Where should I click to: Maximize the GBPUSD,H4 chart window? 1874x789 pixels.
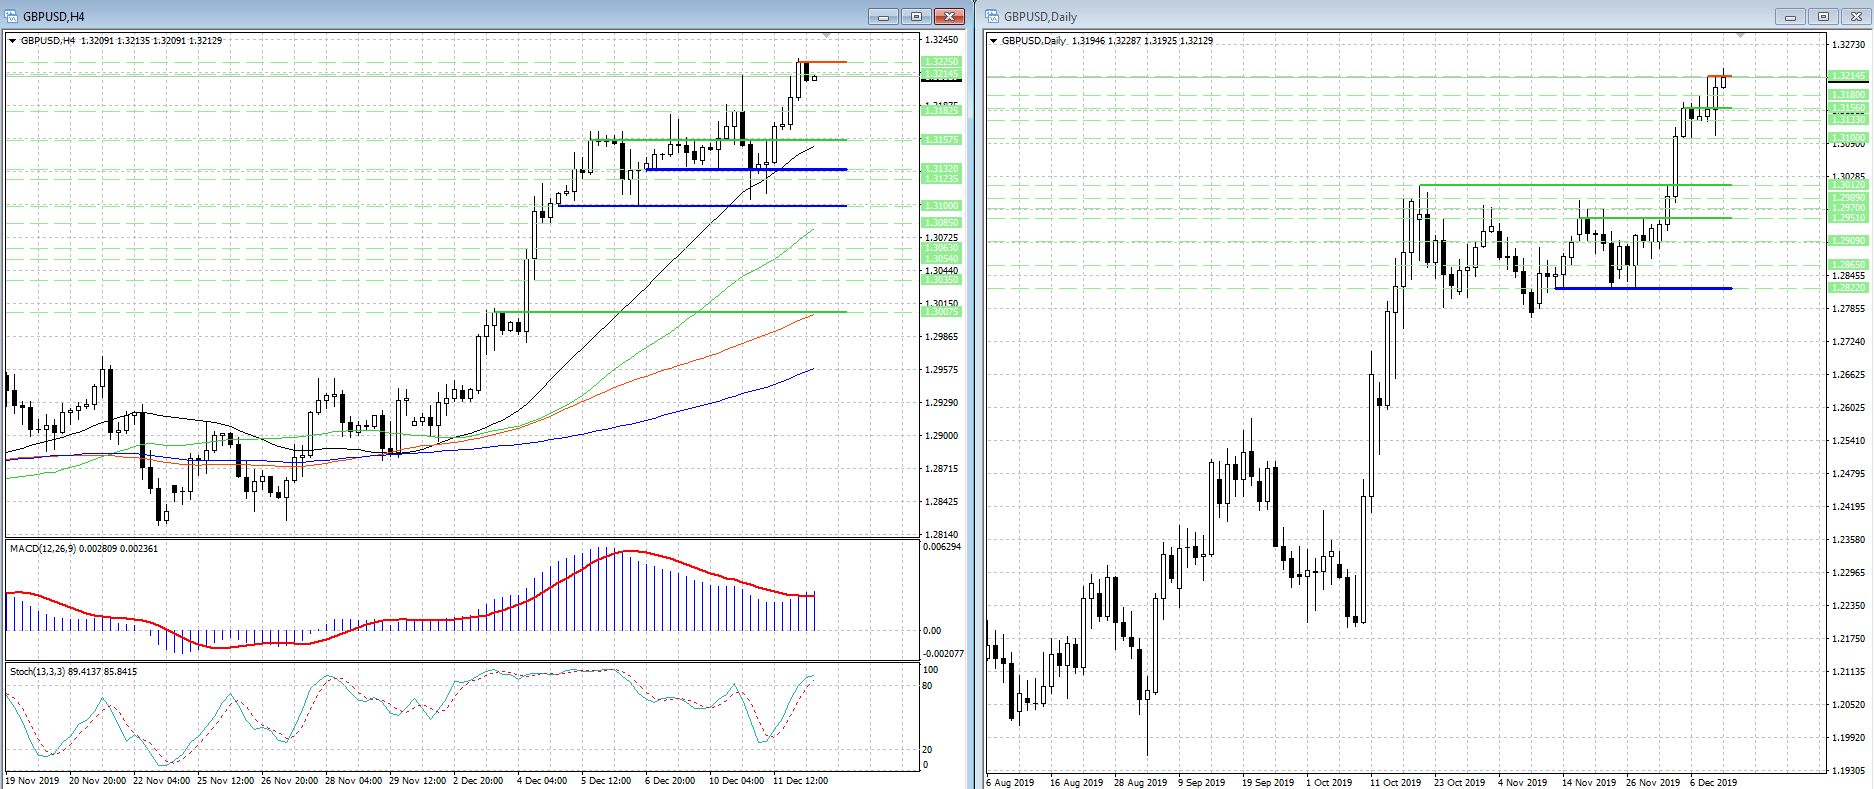click(915, 16)
